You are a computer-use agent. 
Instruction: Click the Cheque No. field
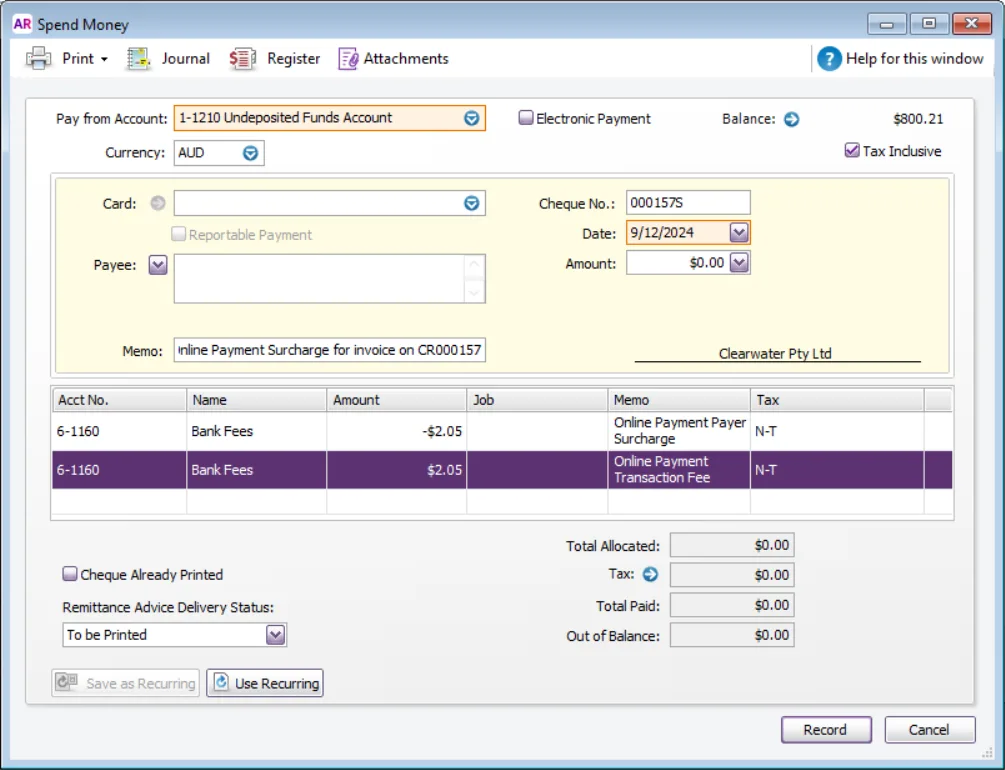(x=688, y=203)
